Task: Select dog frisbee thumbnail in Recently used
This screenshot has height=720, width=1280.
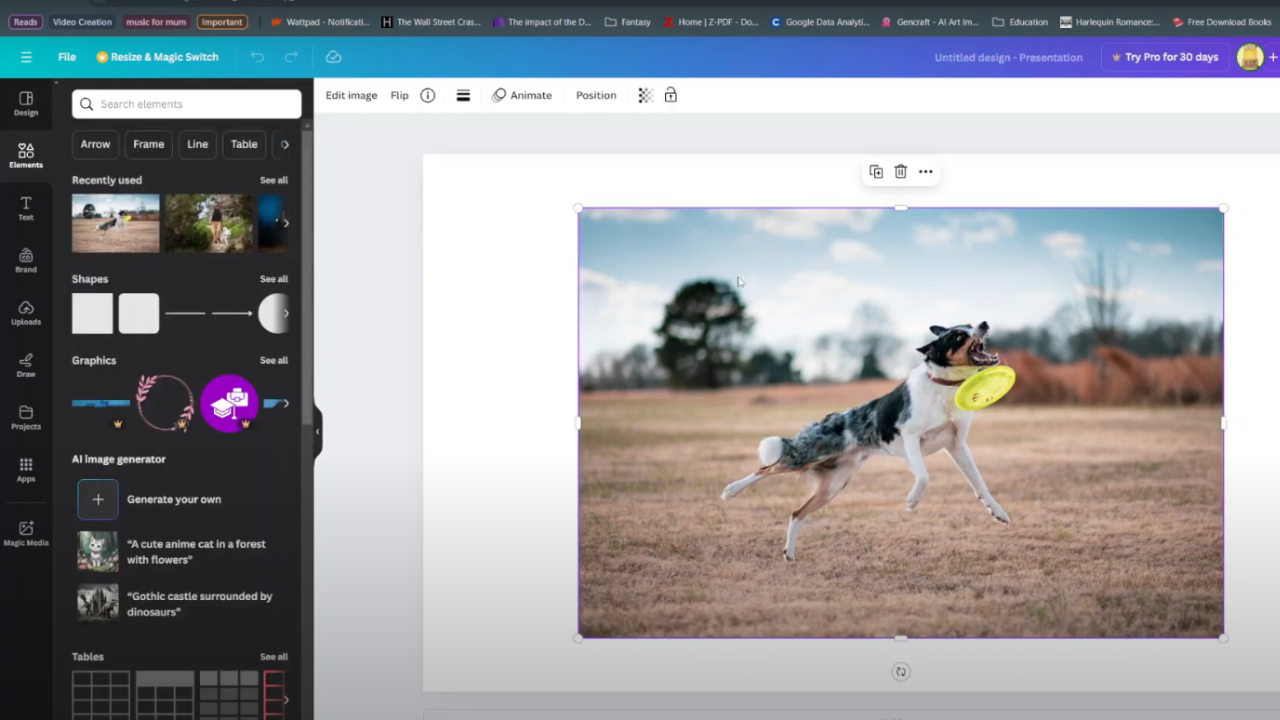Action: click(x=115, y=223)
